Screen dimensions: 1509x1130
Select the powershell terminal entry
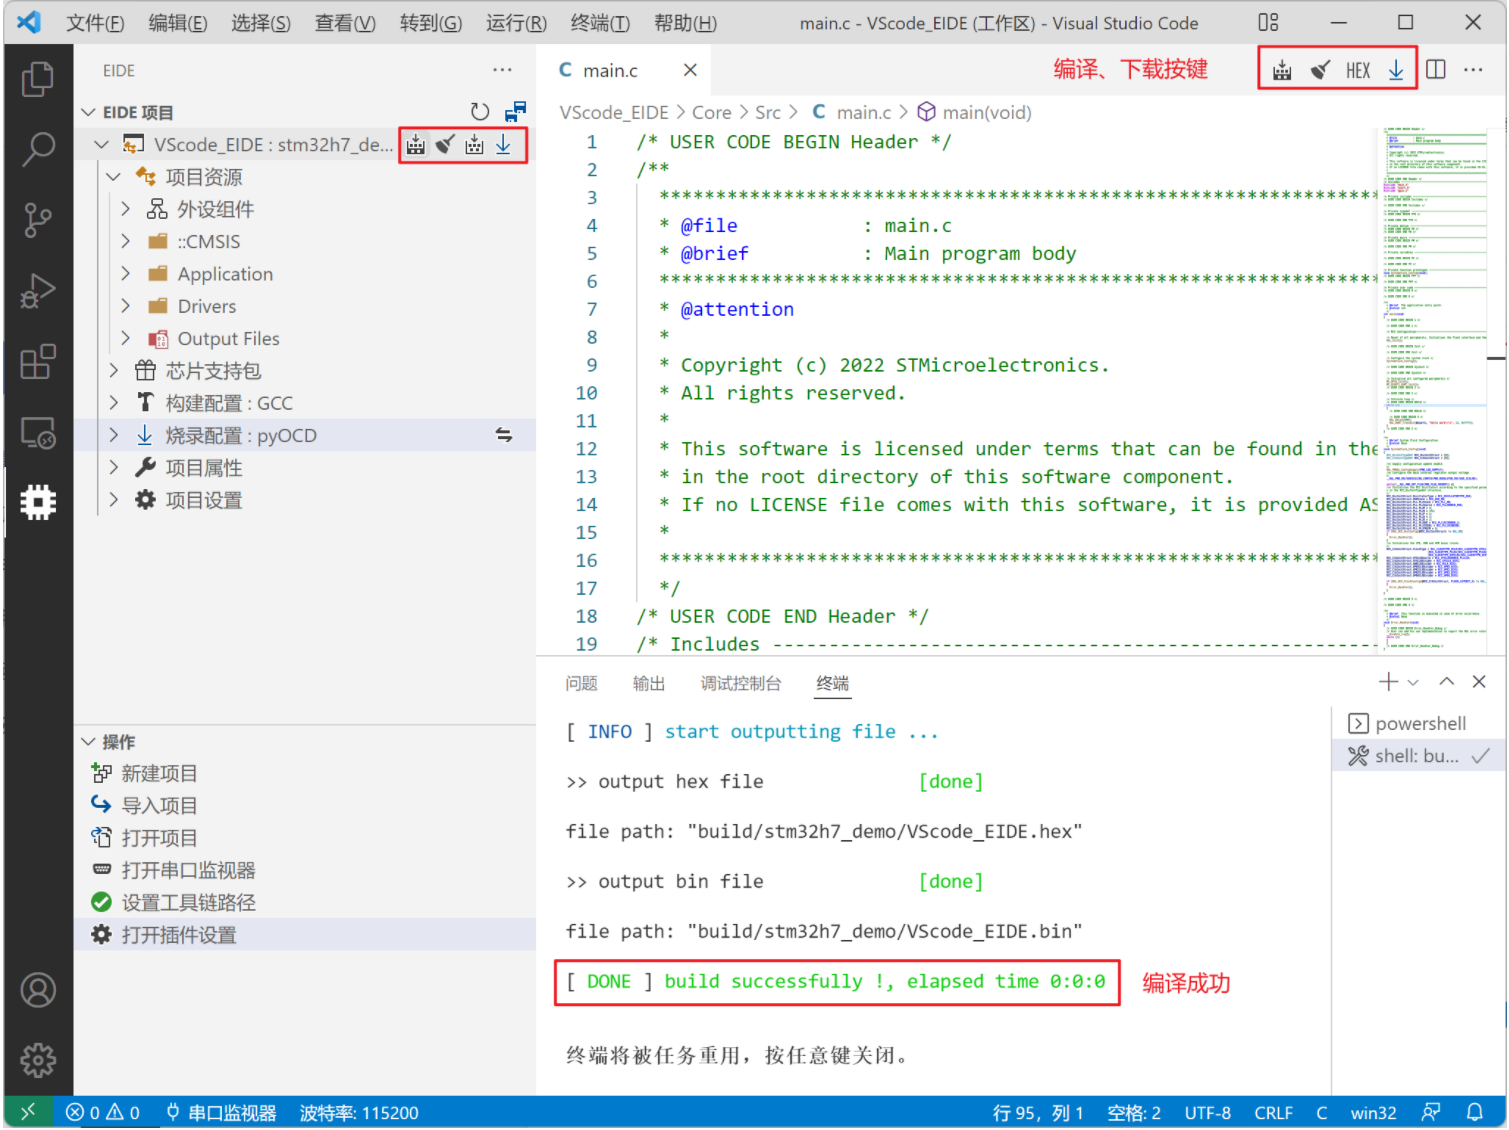1419,723
